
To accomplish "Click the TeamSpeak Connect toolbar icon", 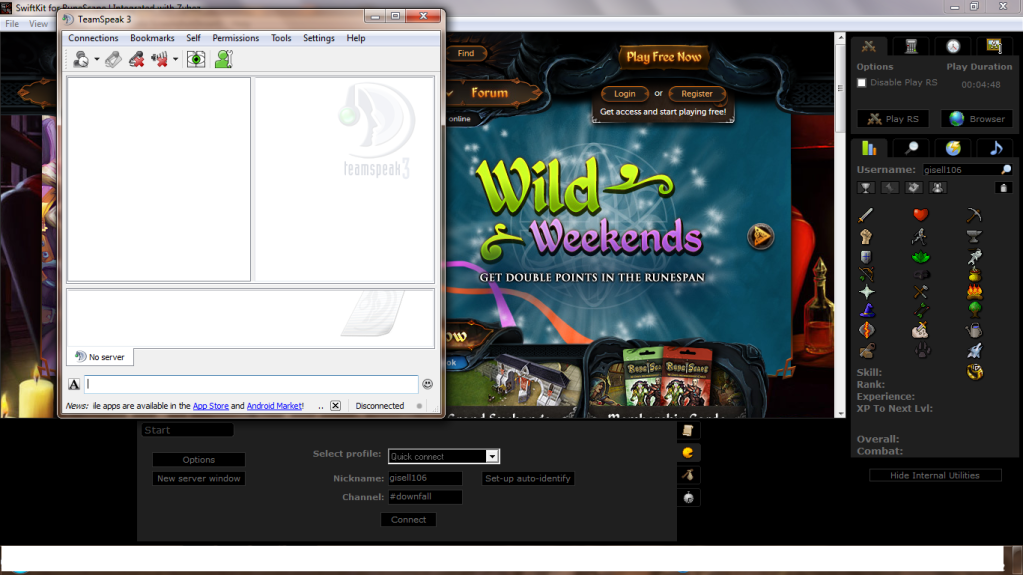I will coord(80,60).
